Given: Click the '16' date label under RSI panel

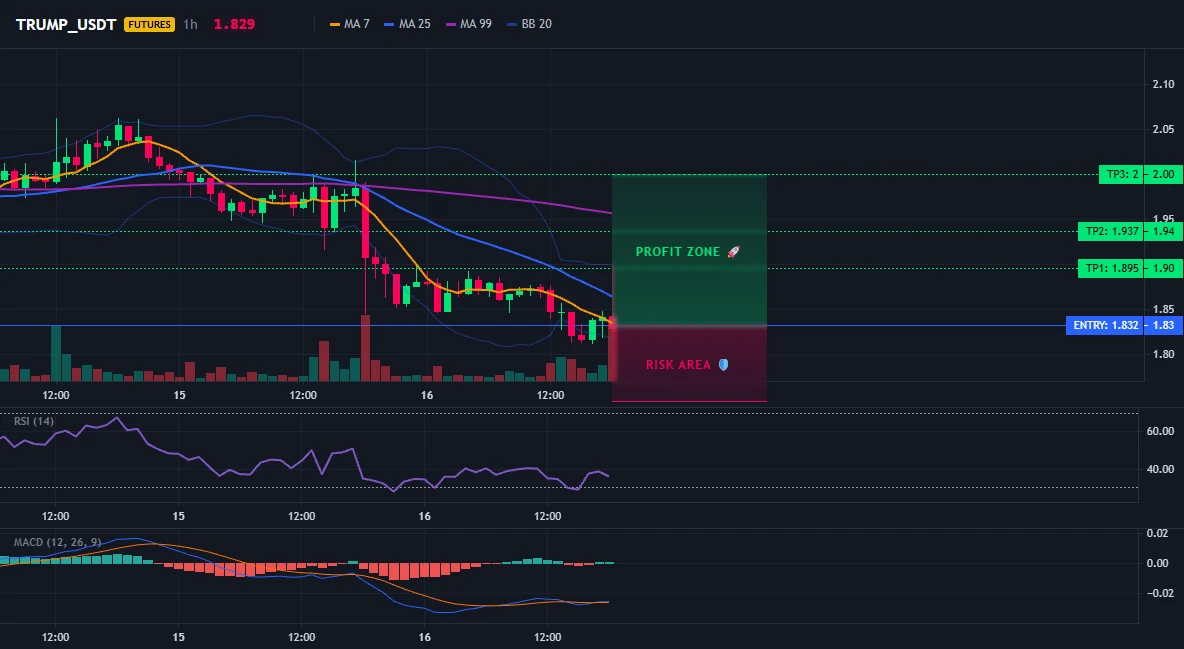Looking at the screenshot, I should click(x=424, y=516).
